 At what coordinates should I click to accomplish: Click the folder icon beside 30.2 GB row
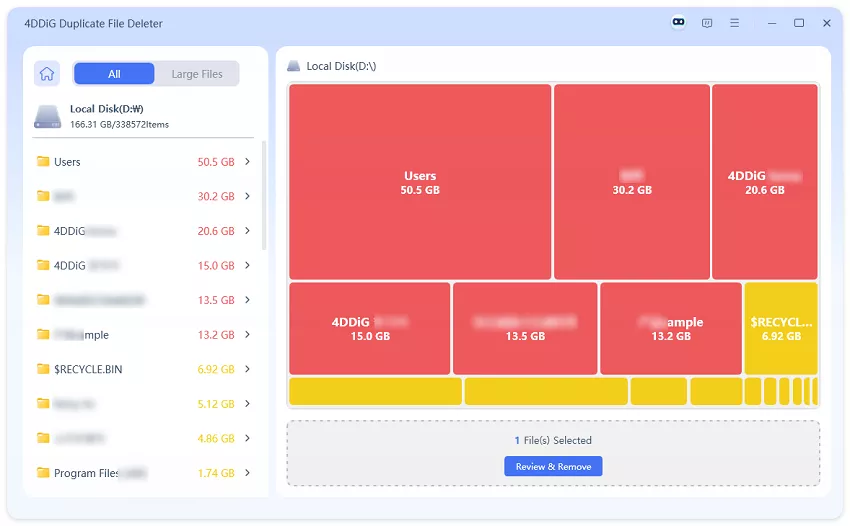click(43, 196)
